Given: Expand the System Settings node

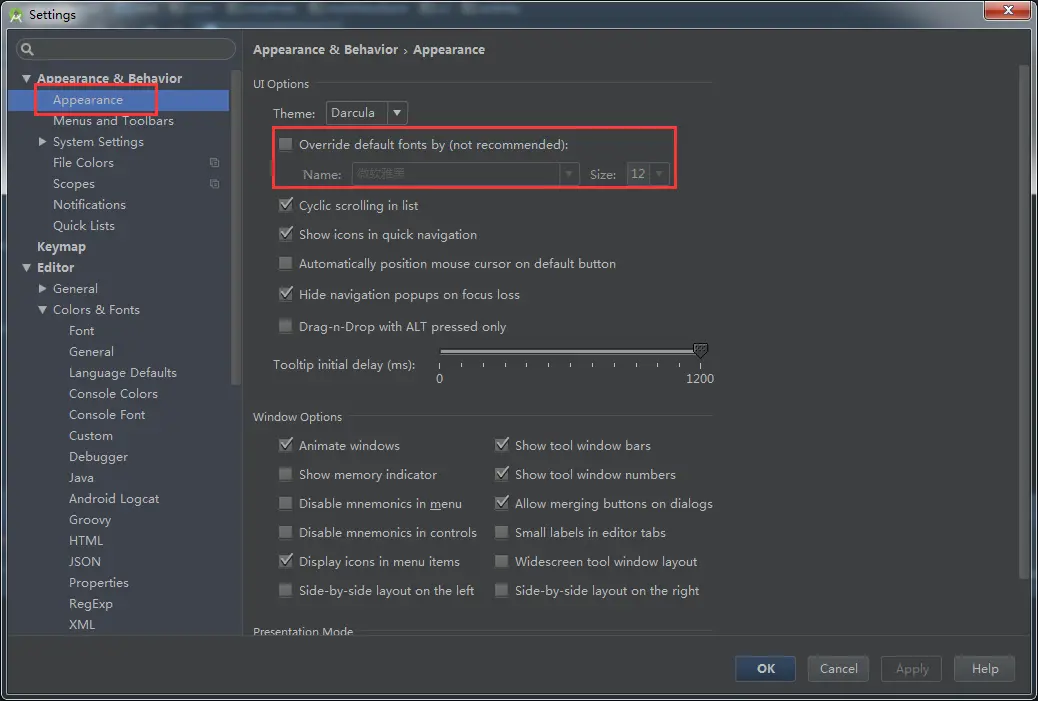Looking at the screenshot, I should point(42,142).
